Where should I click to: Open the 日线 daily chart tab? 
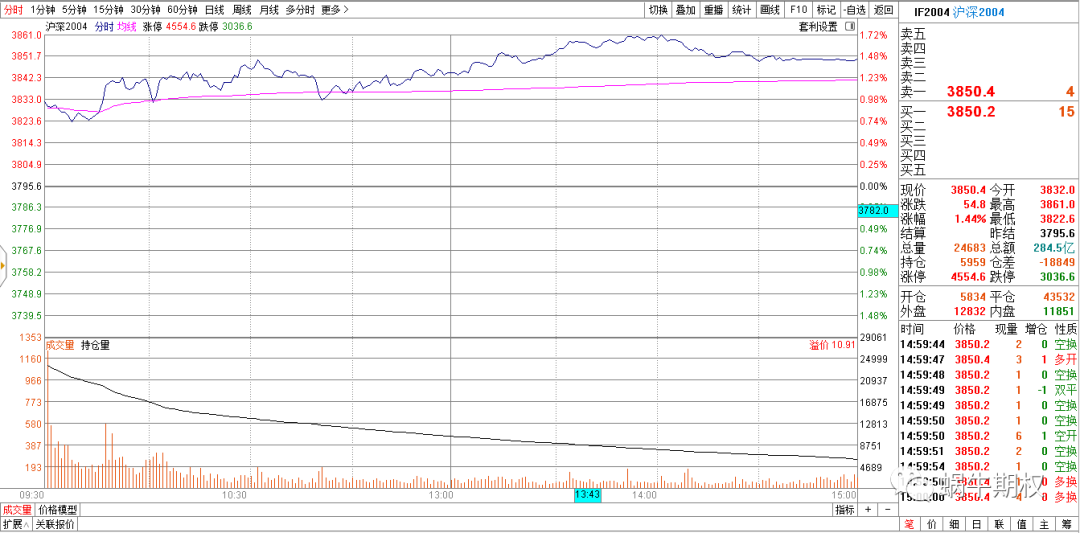pyautogui.click(x=214, y=10)
